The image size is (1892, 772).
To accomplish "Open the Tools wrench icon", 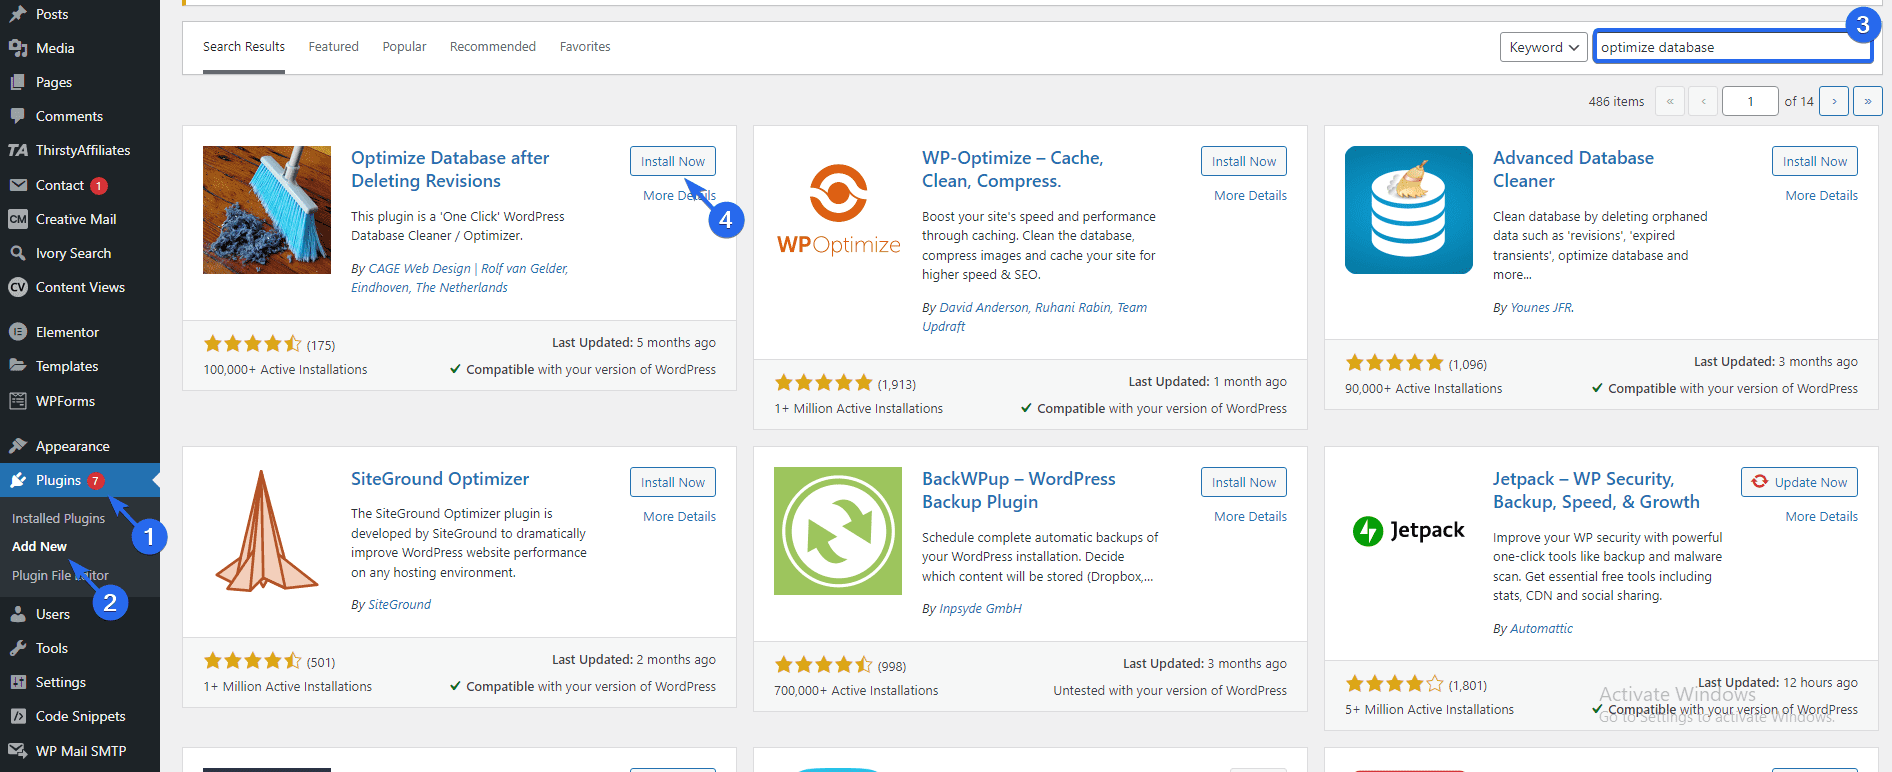I will [18, 648].
